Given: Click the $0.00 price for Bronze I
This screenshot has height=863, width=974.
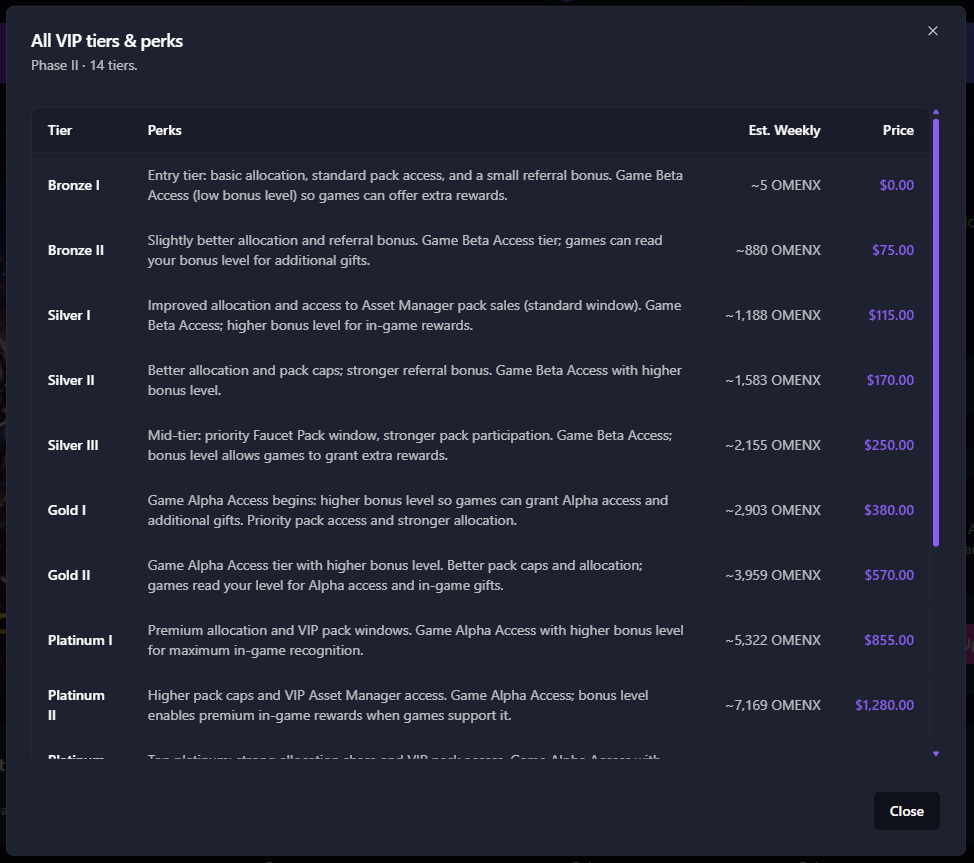Looking at the screenshot, I should pos(896,185).
